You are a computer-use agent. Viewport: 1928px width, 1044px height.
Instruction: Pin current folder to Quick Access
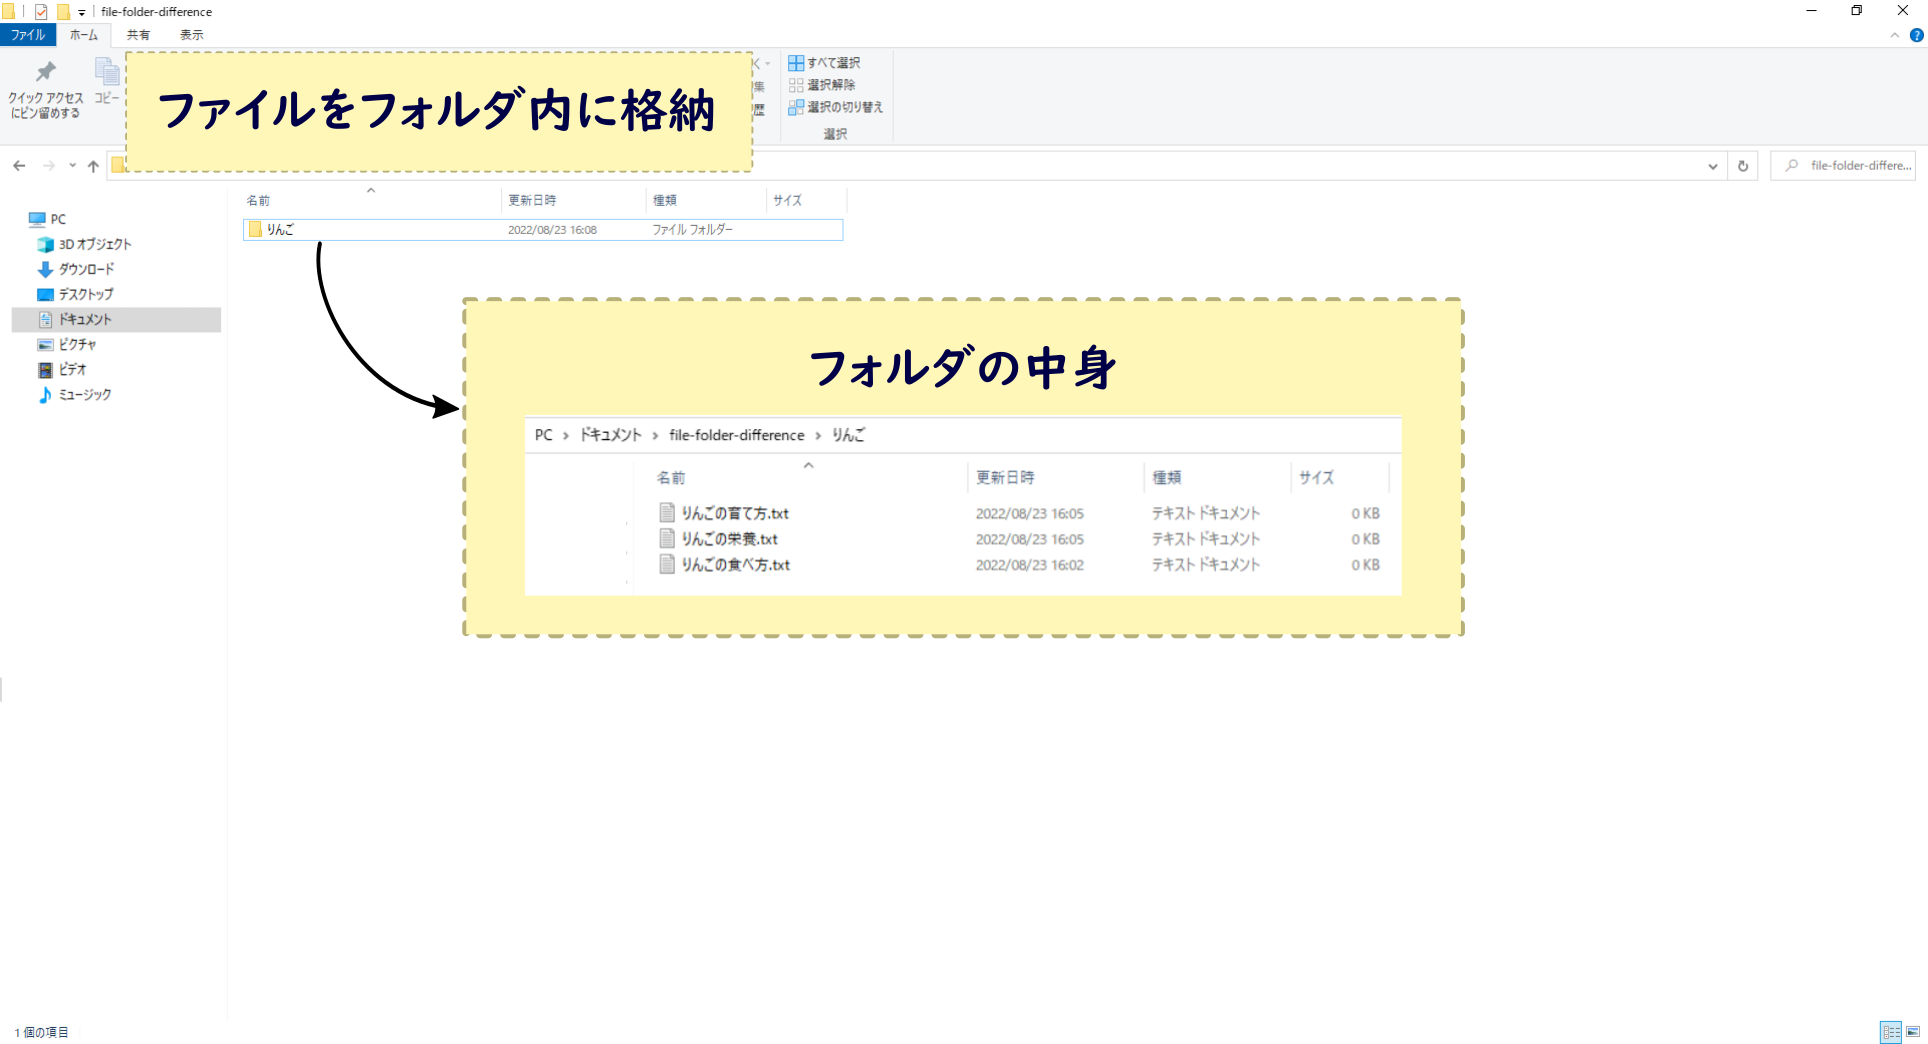click(x=44, y=86)
